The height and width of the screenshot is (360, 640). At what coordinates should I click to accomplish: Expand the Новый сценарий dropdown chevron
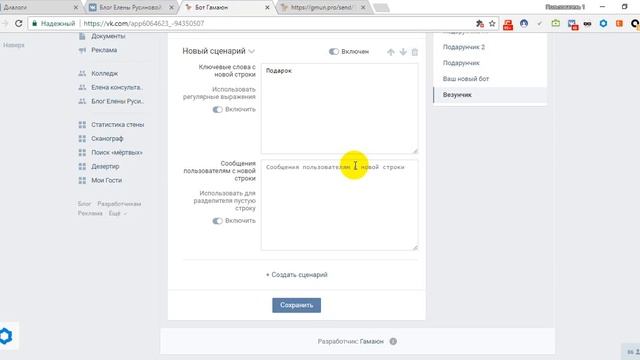click(x=252, y=51)
